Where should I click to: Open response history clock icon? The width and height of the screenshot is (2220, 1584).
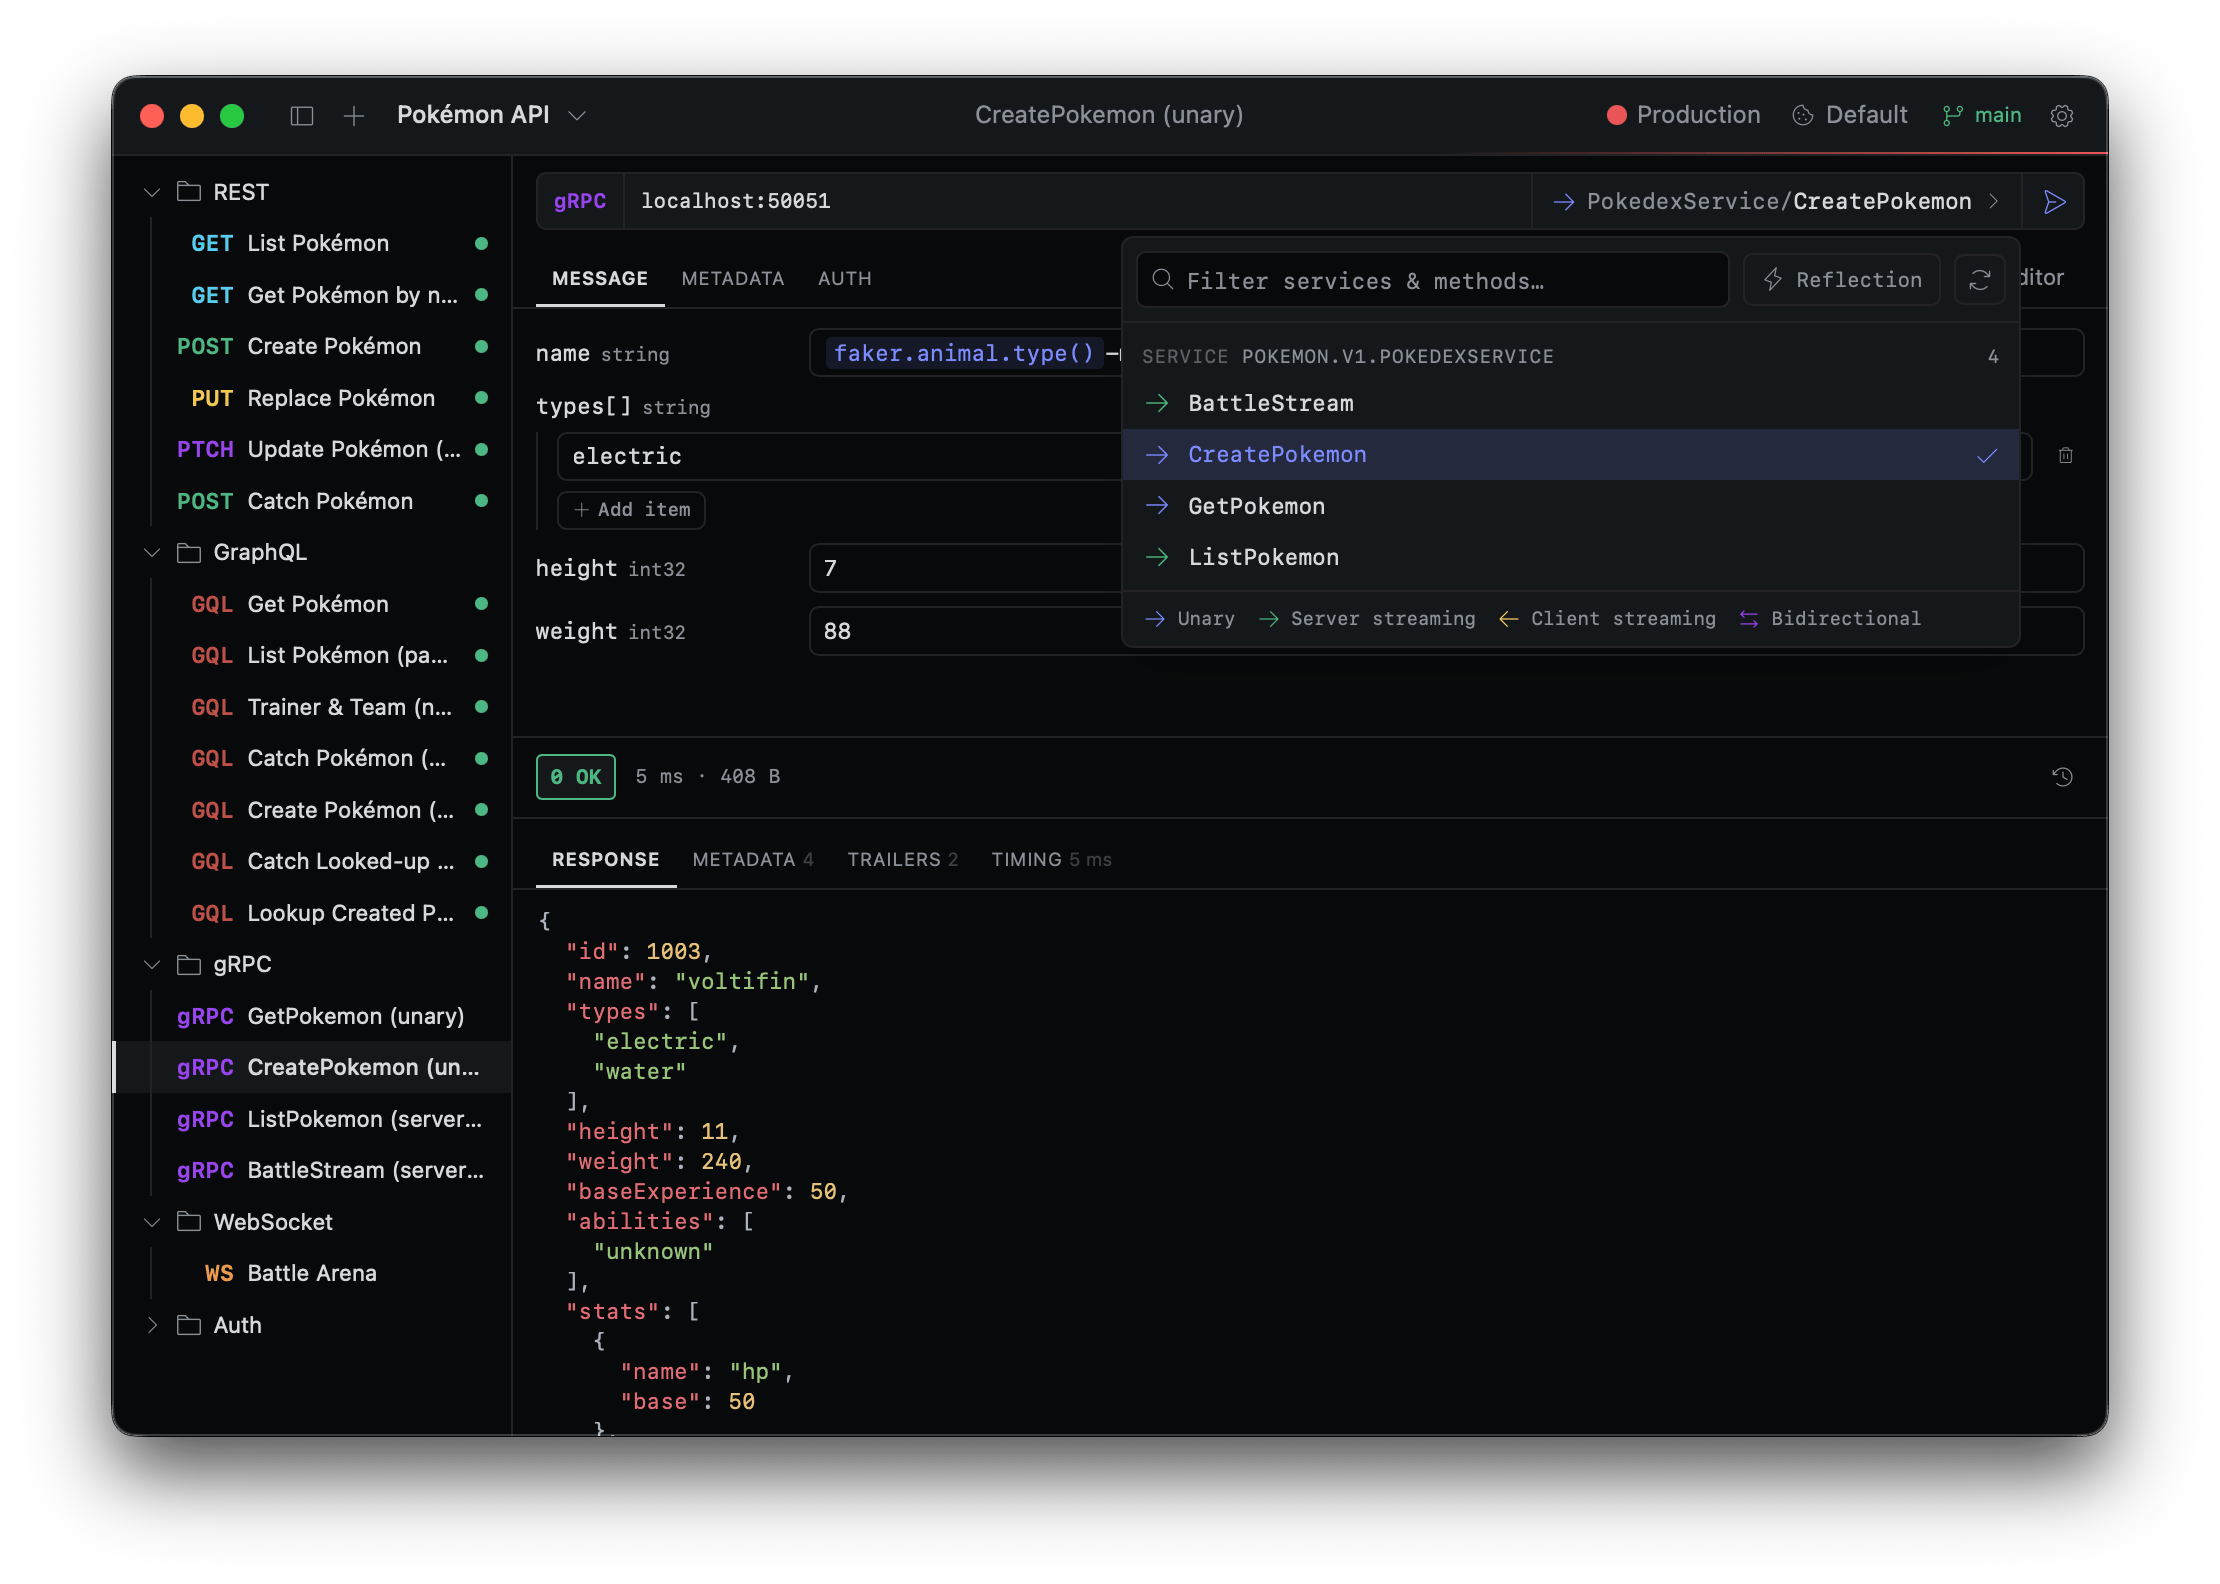click(x=2062, y=777)
